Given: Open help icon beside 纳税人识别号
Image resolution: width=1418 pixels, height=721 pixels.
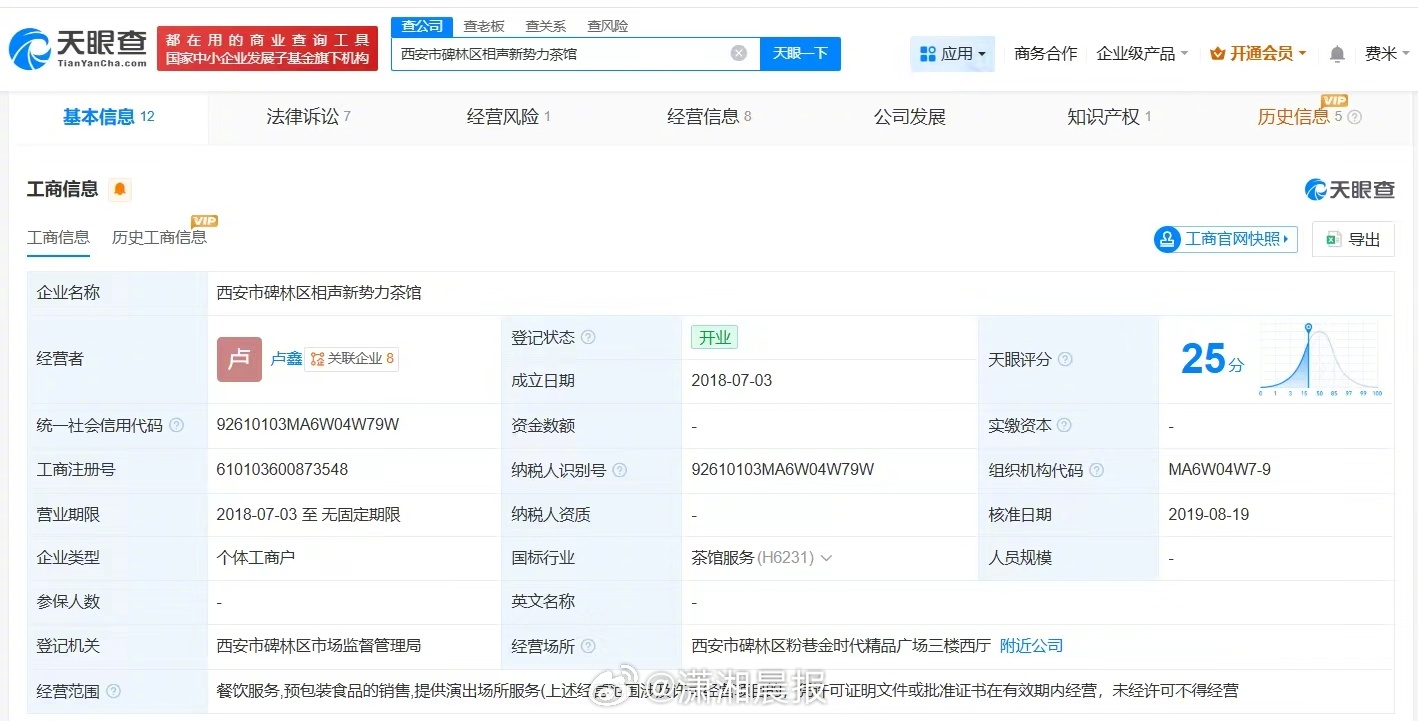Looking at the screenshot, I should coord(620,470).
